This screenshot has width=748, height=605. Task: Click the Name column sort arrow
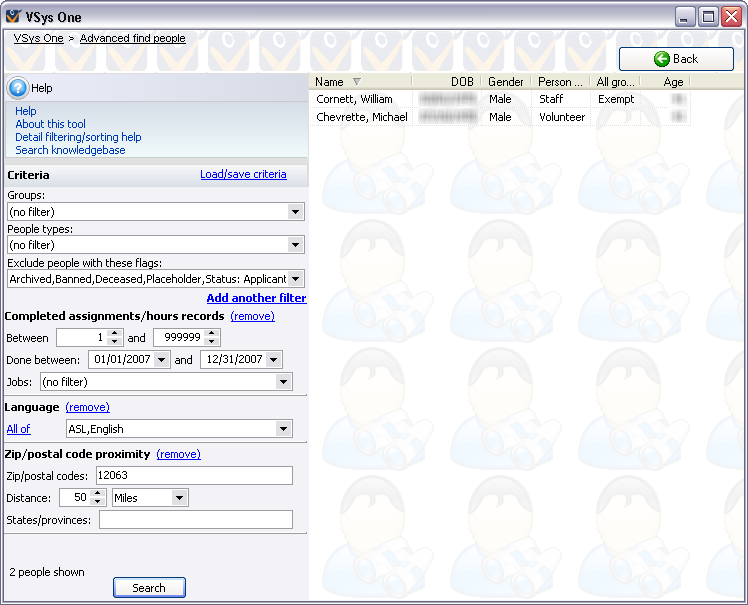point(356,82)
